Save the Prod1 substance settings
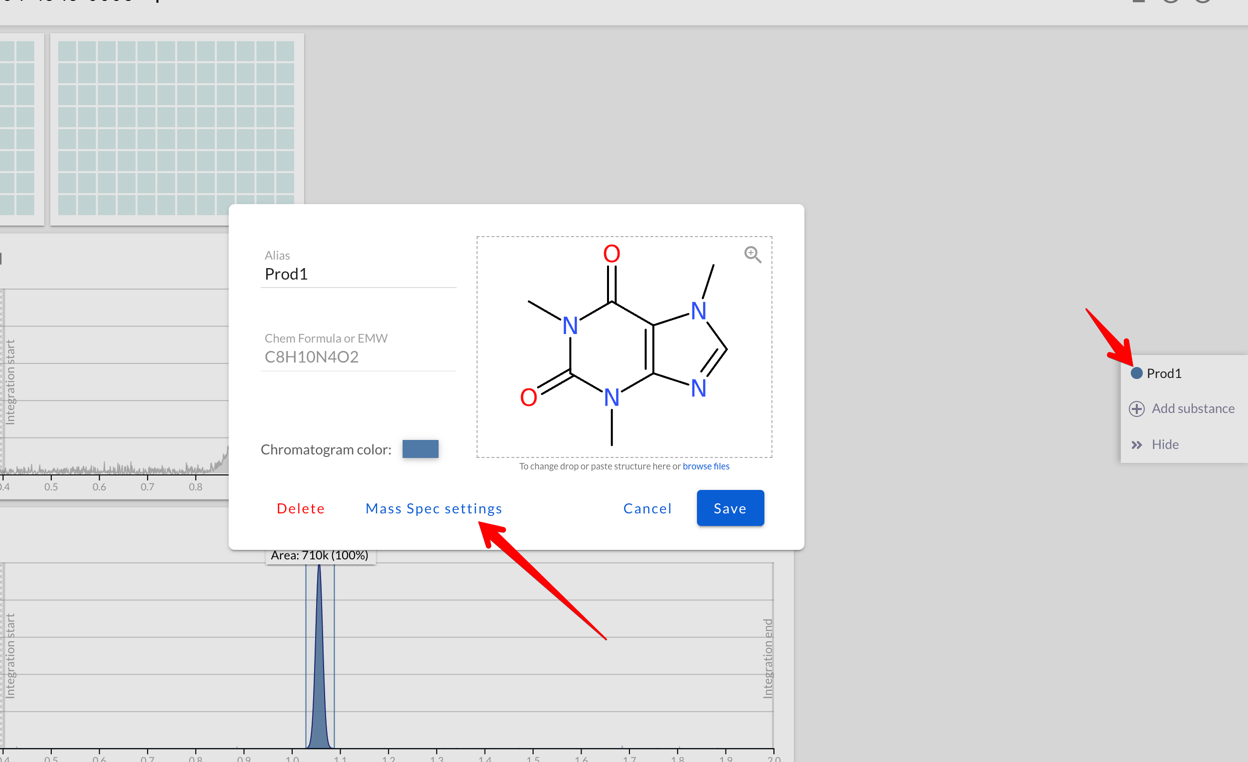 pos(730,508)
